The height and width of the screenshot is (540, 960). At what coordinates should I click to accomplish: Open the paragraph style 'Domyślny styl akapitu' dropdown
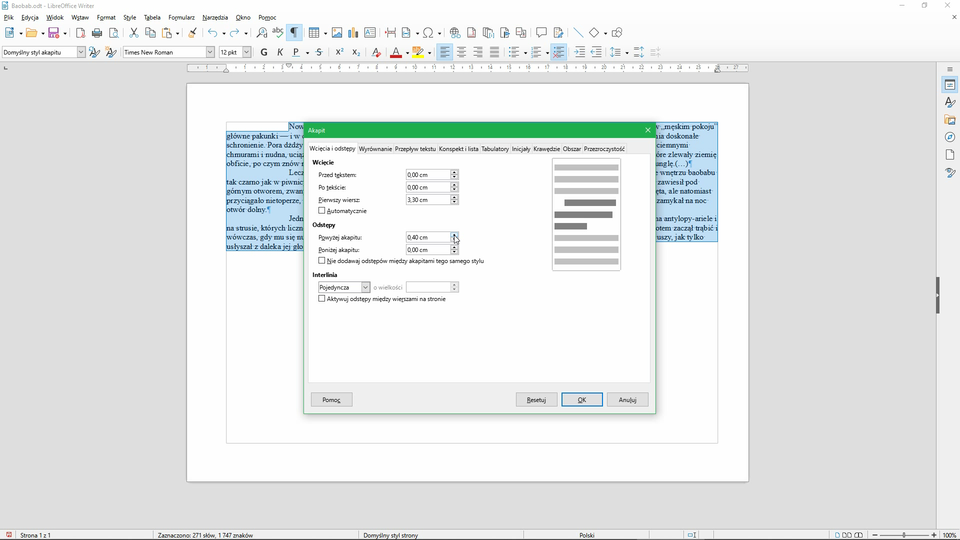click(81, 52)
